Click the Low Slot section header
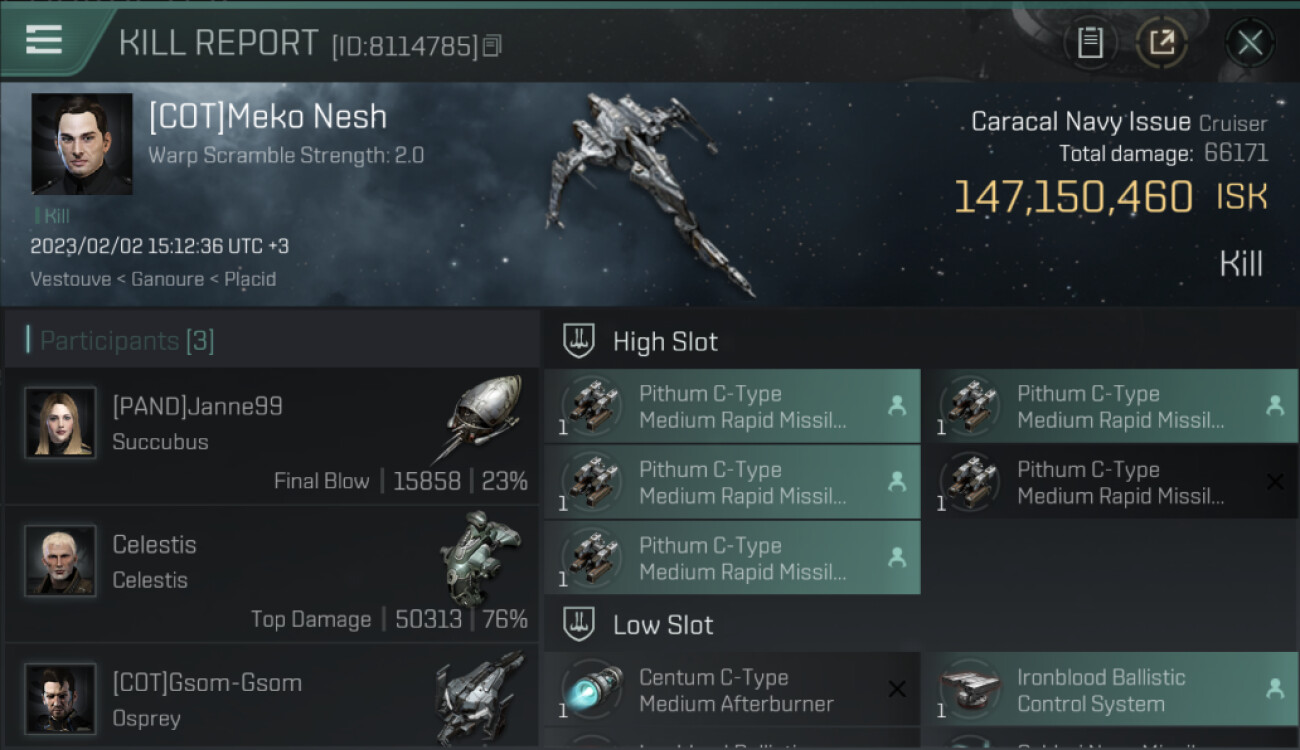Viewport: 1300px width, 750px height. (663, 625)
